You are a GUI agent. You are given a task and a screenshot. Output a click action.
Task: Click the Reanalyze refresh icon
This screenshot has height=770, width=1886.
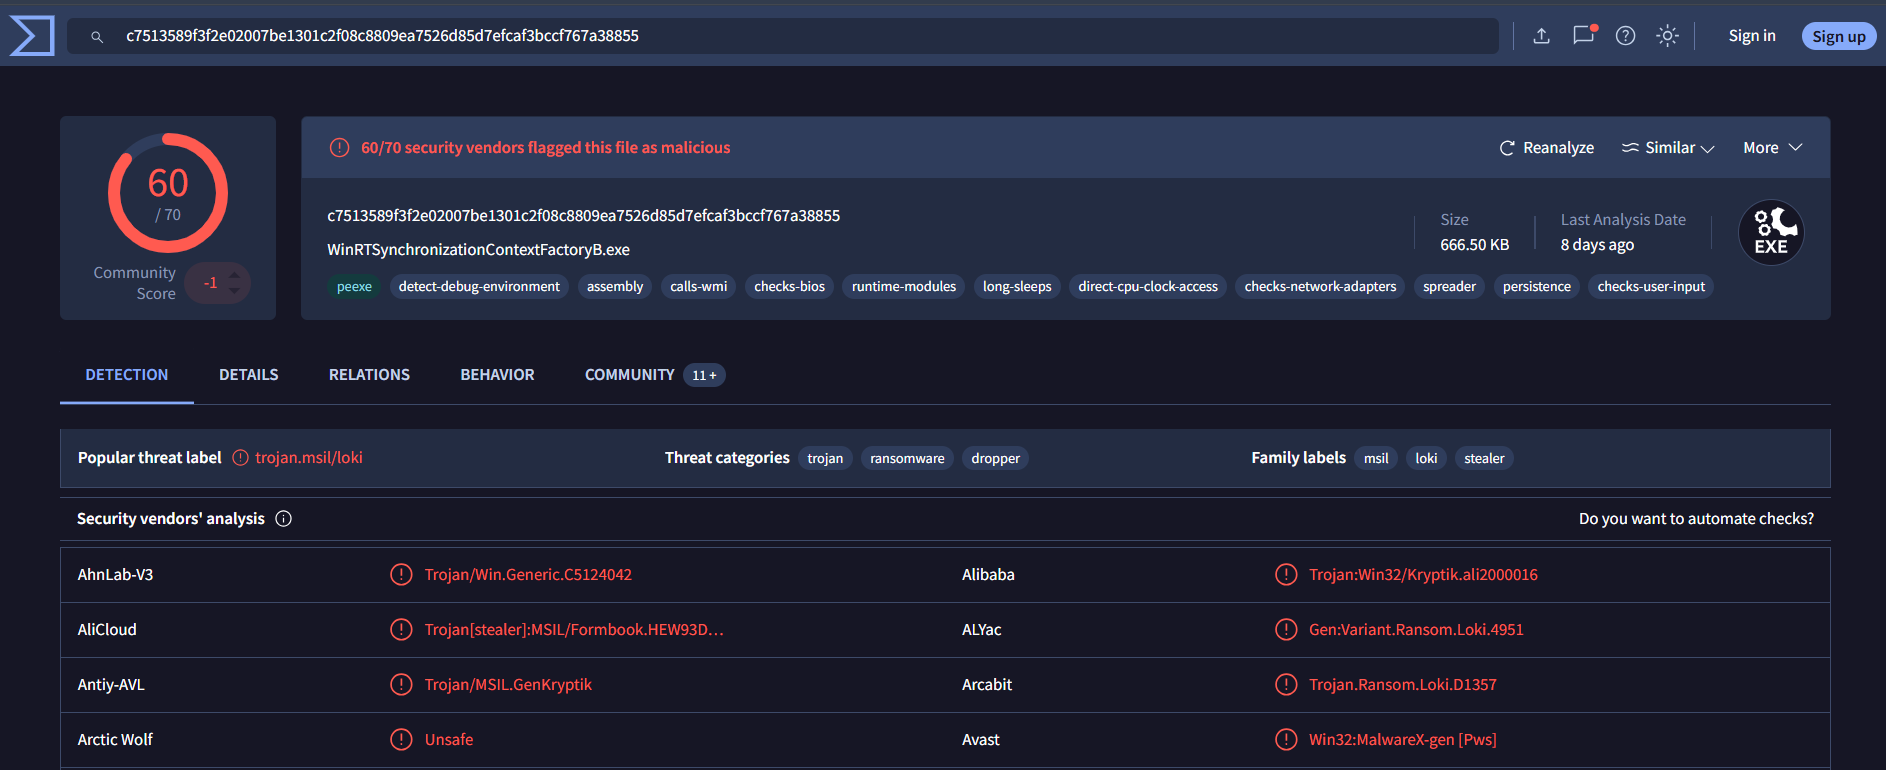tap(1507, 148)
